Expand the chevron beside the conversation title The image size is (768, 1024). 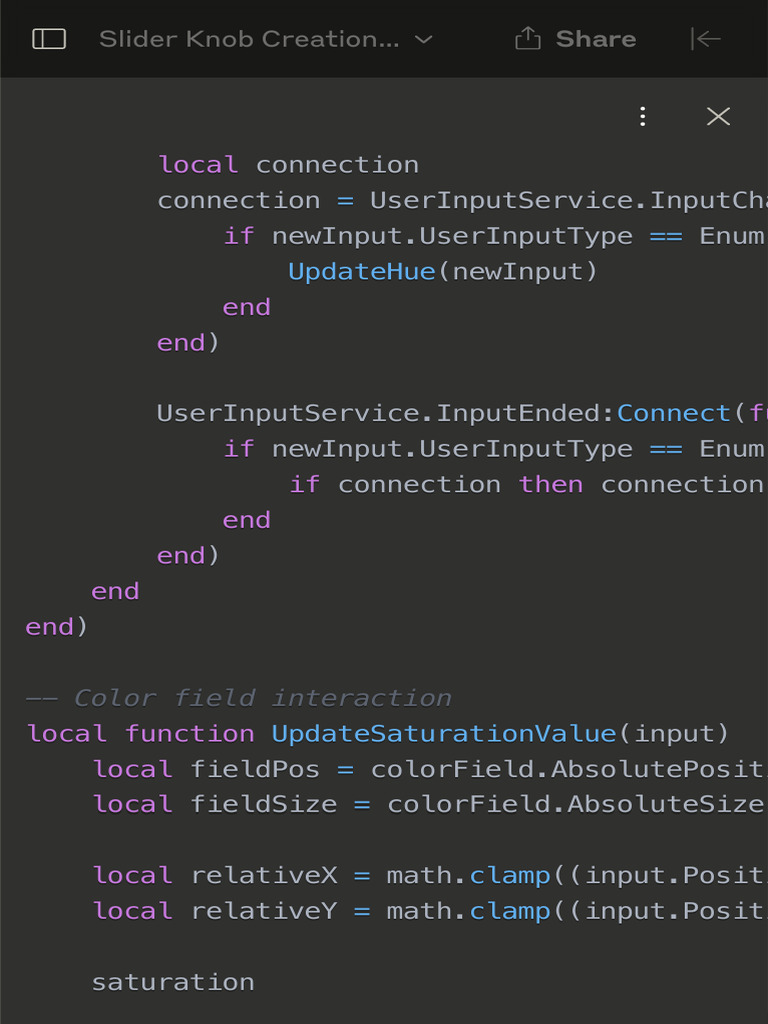click(x=424, y=39)
